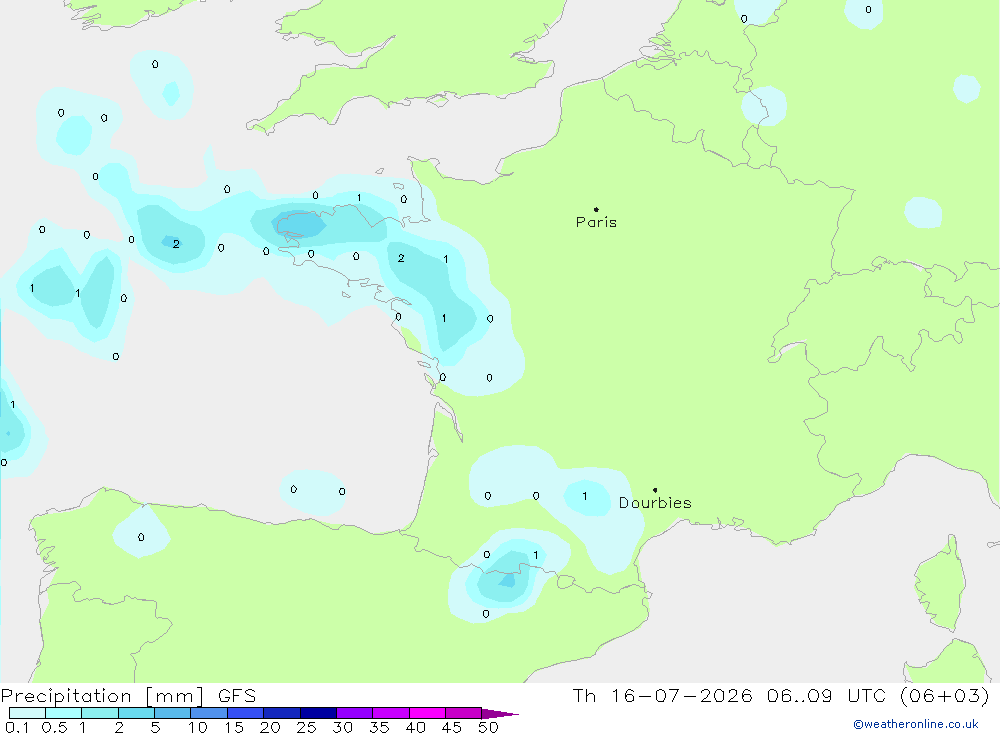Select the lightest cyan legend swatch above 0.1
The height and width of the screenshot is (733, 1000).
27,713
